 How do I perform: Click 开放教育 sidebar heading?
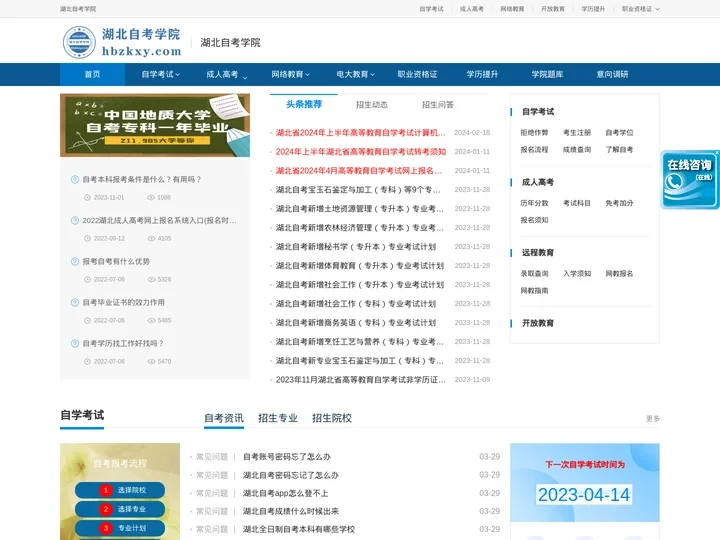(538, 323)
